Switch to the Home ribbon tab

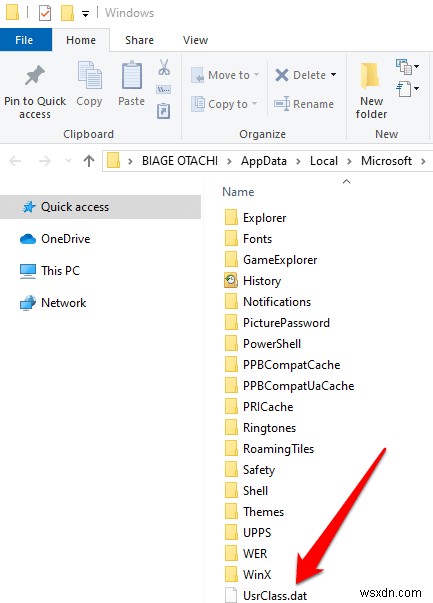tap(81, 40)
